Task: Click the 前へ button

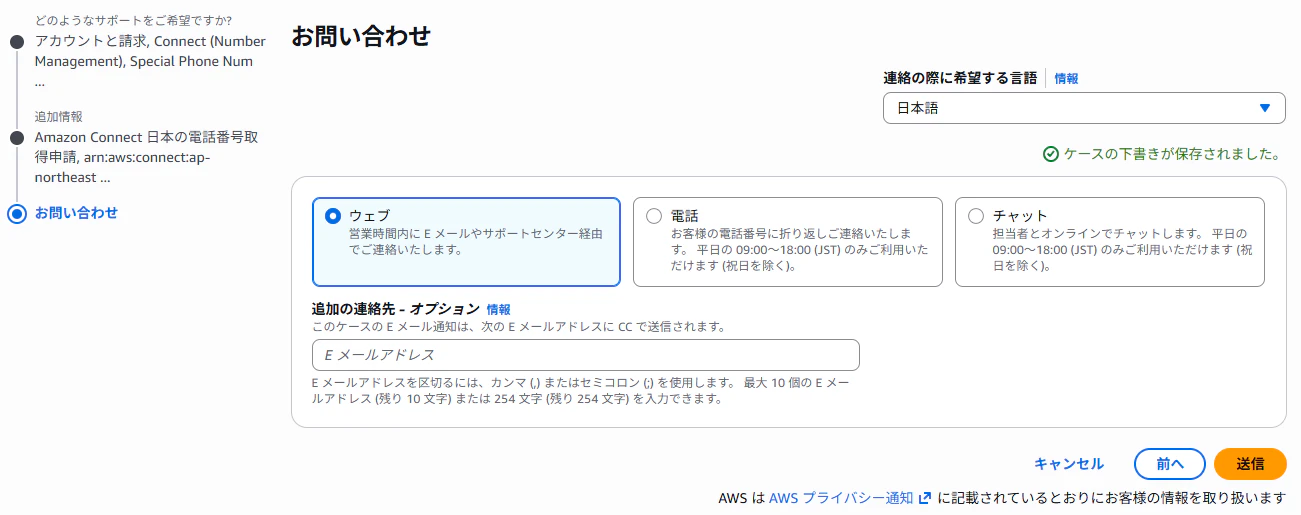Action: point(1170,464)
